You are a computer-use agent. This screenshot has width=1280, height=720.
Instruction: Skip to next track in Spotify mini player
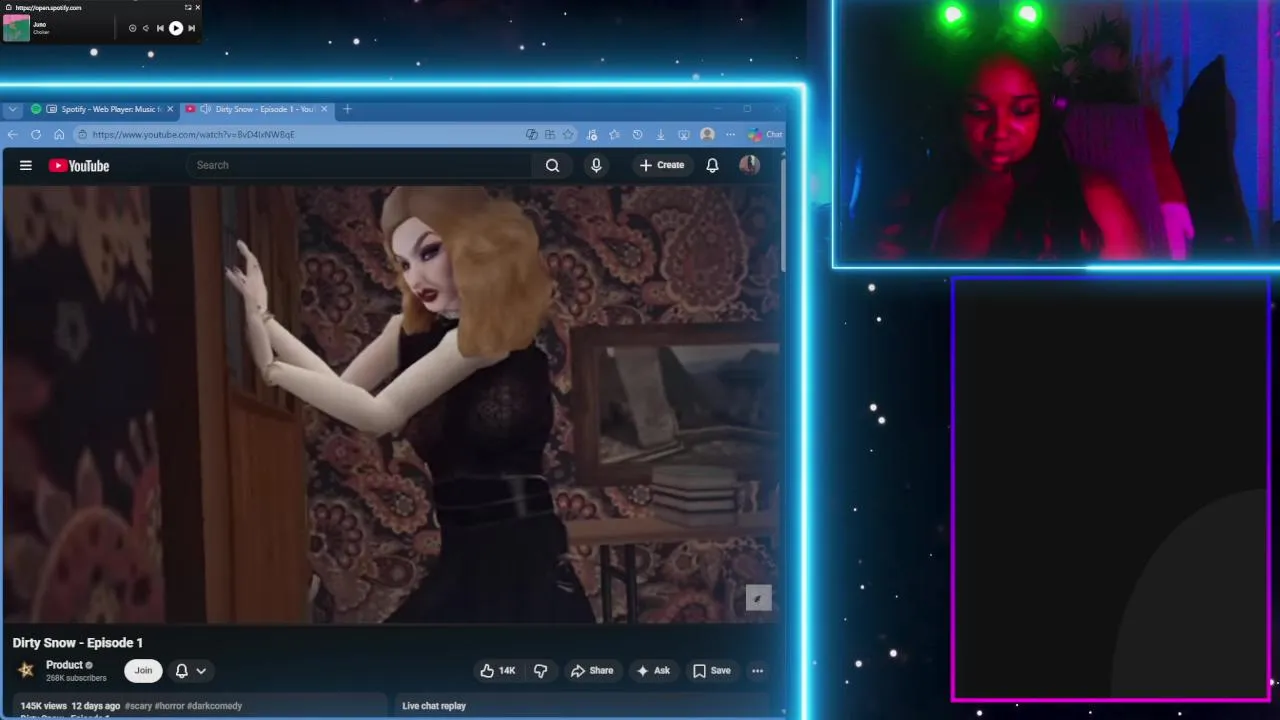(x=192, y=28)
